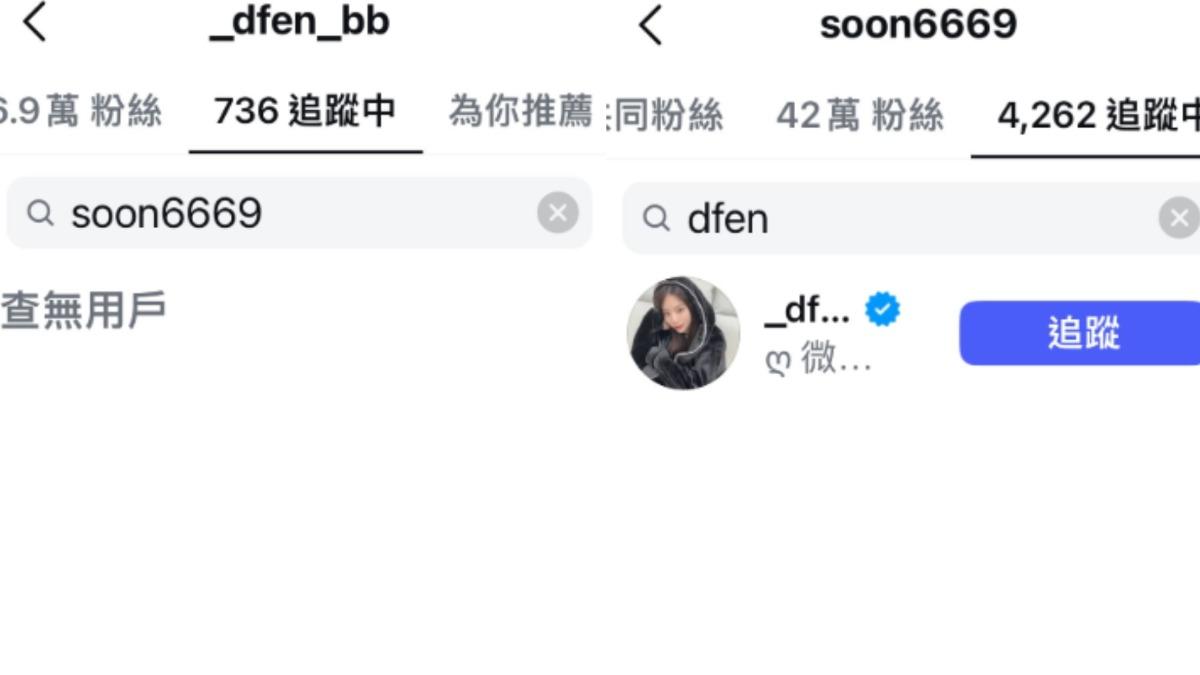
Task: Open the _df... username result
Action: tap(807, 311)
